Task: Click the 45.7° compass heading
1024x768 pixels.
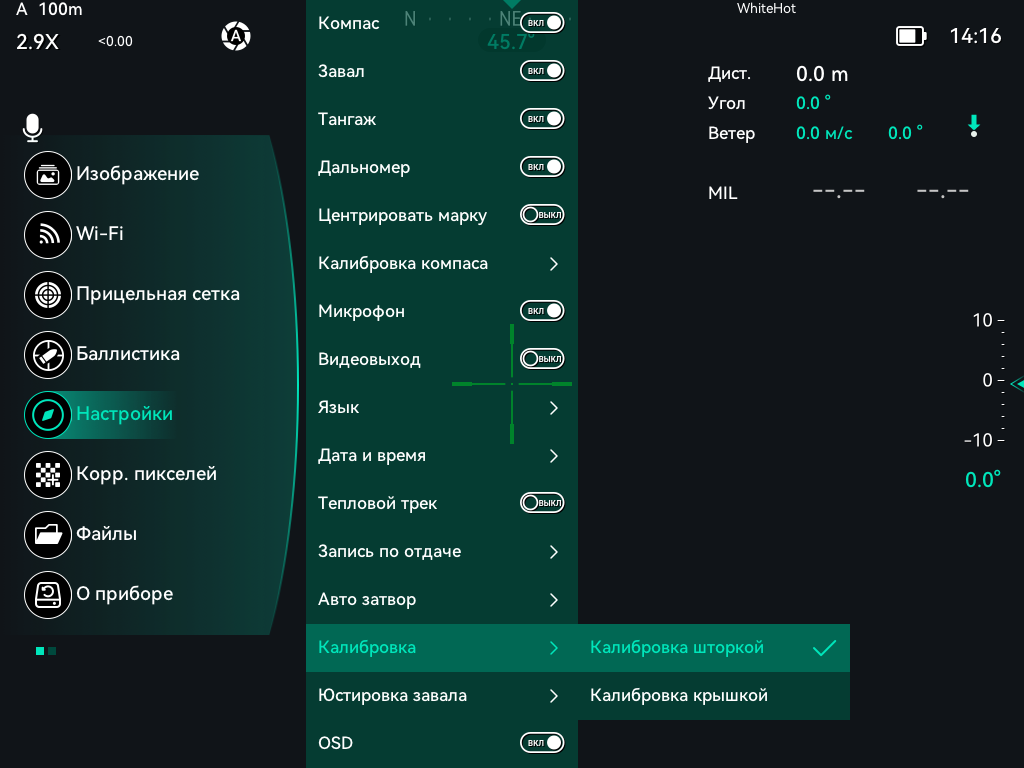Action: pos(511,42)
